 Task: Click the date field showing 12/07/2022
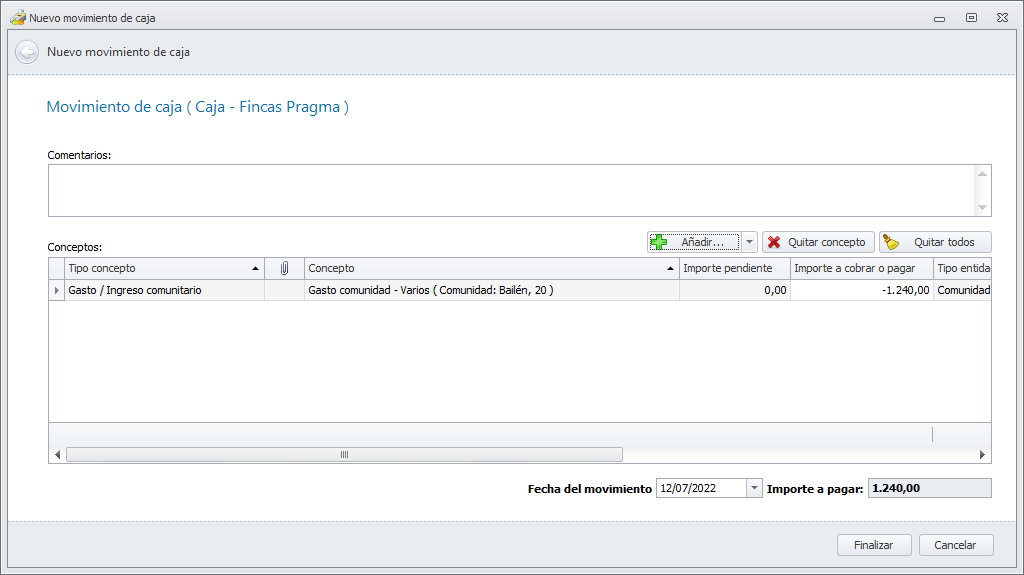pyautogui.click(x=701, y=488)
